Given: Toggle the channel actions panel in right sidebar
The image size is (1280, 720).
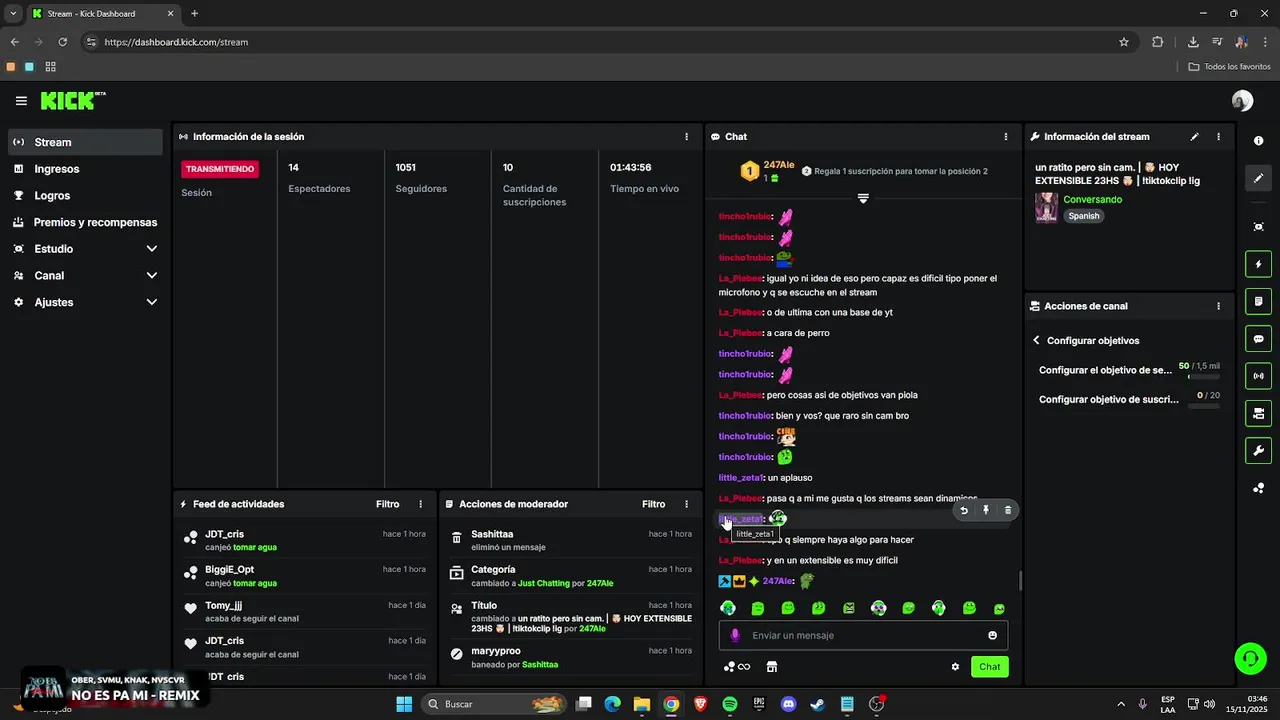Looking at the screenshot, I should [1258, 413].
